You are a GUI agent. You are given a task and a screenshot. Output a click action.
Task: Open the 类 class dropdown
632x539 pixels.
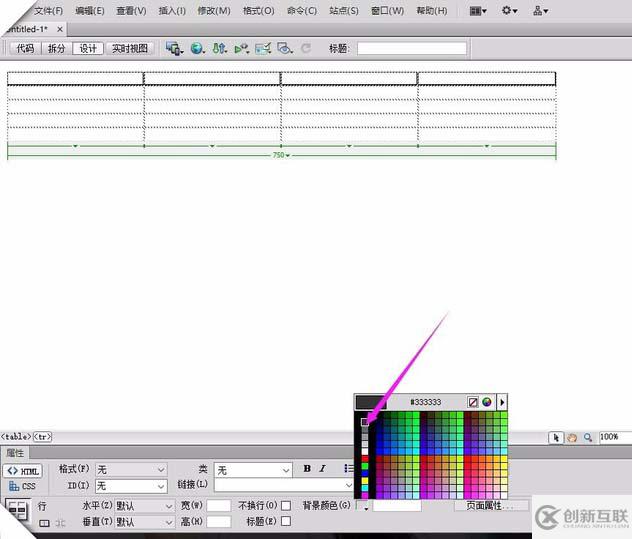click(253, 470)
